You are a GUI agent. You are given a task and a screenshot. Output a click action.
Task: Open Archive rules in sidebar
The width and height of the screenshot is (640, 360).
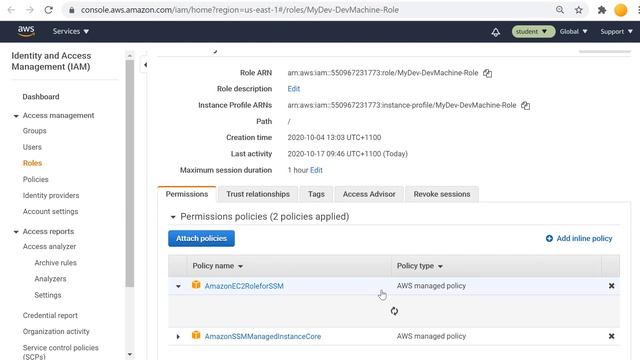(56, 263)
